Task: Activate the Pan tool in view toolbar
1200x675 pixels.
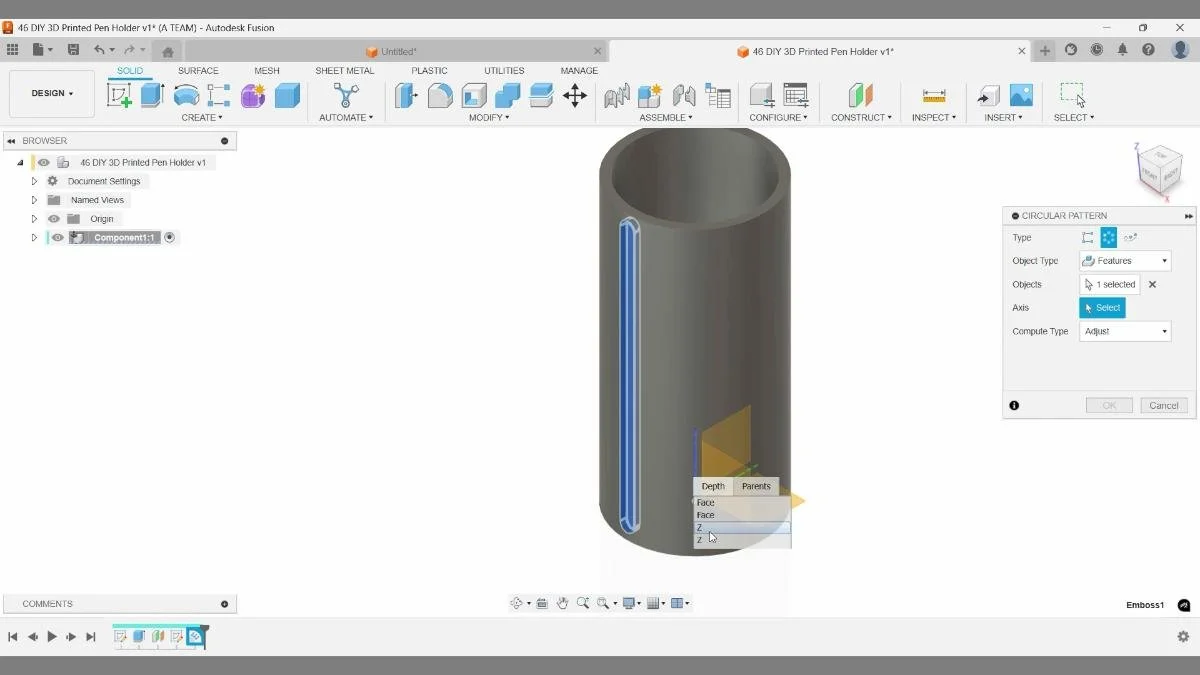Action: 562,602
